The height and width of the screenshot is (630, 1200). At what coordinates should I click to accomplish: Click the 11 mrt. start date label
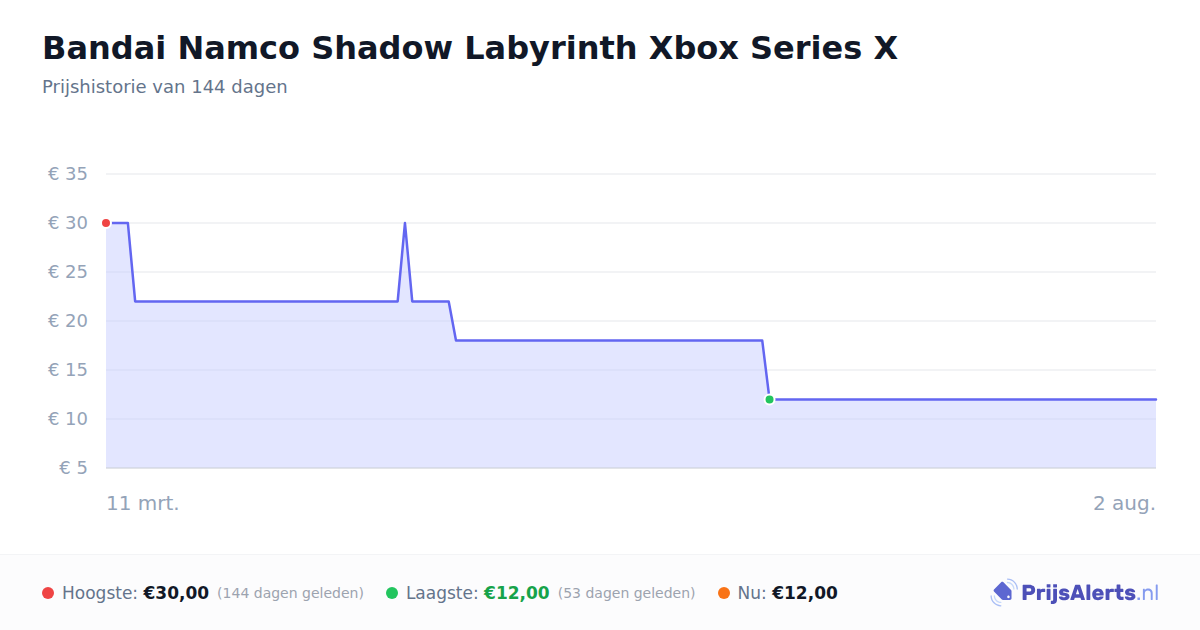tap(143, 503)
